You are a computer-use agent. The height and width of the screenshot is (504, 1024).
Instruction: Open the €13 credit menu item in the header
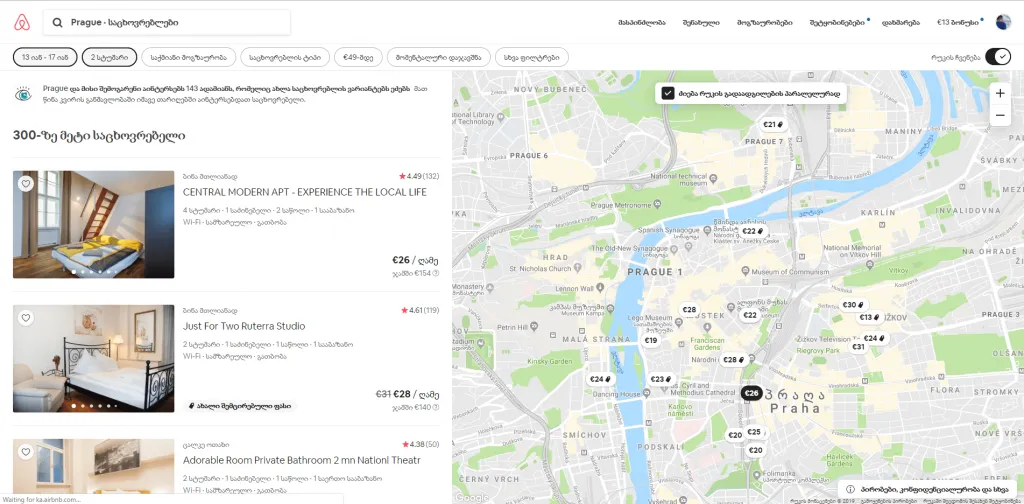tap(958, 22)
